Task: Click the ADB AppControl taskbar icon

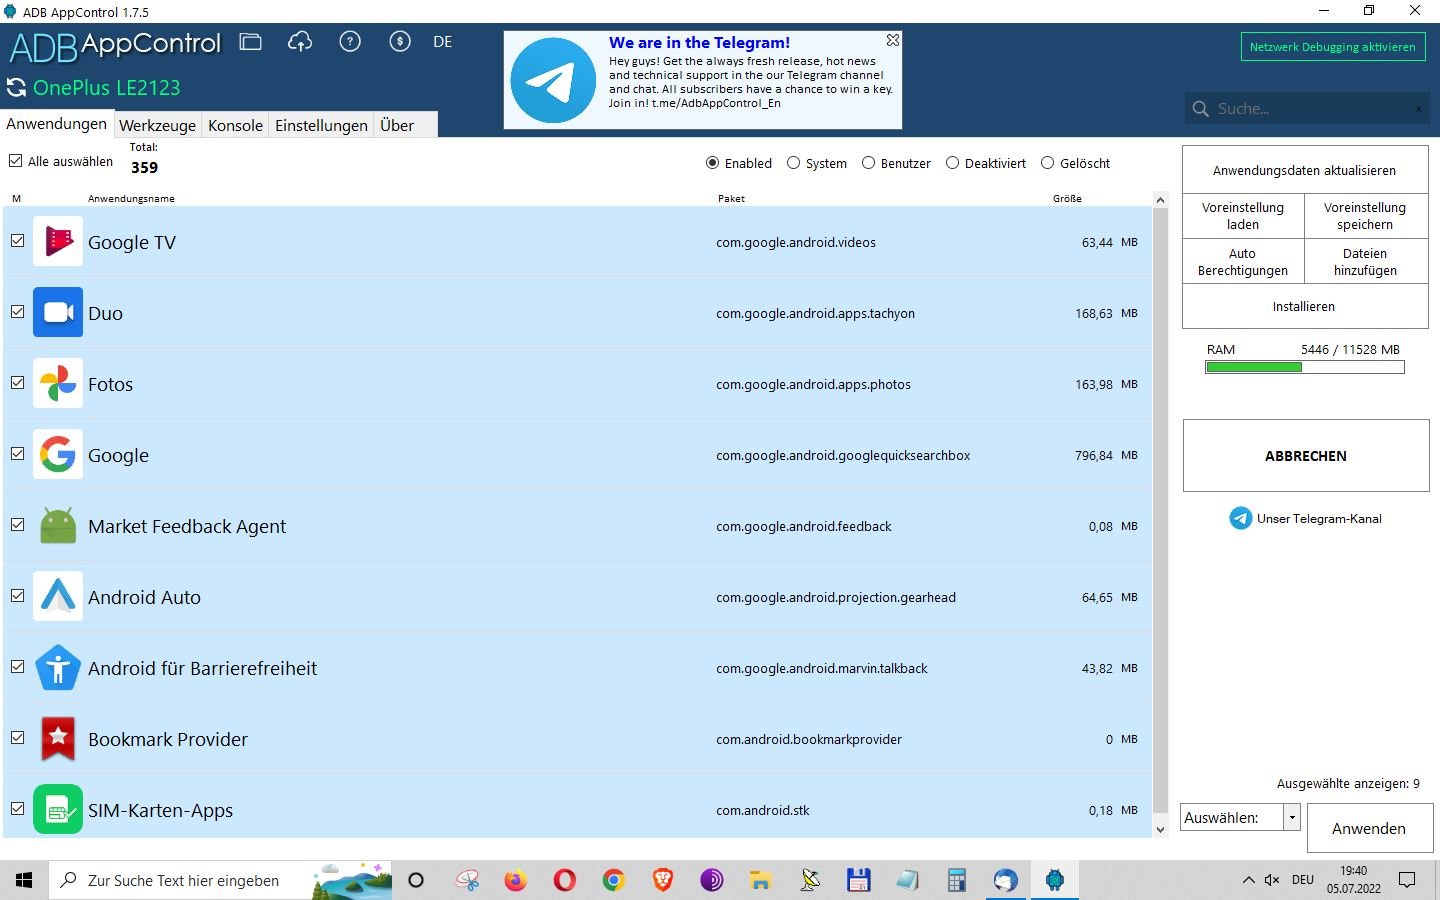Action: coord(1054,880)
